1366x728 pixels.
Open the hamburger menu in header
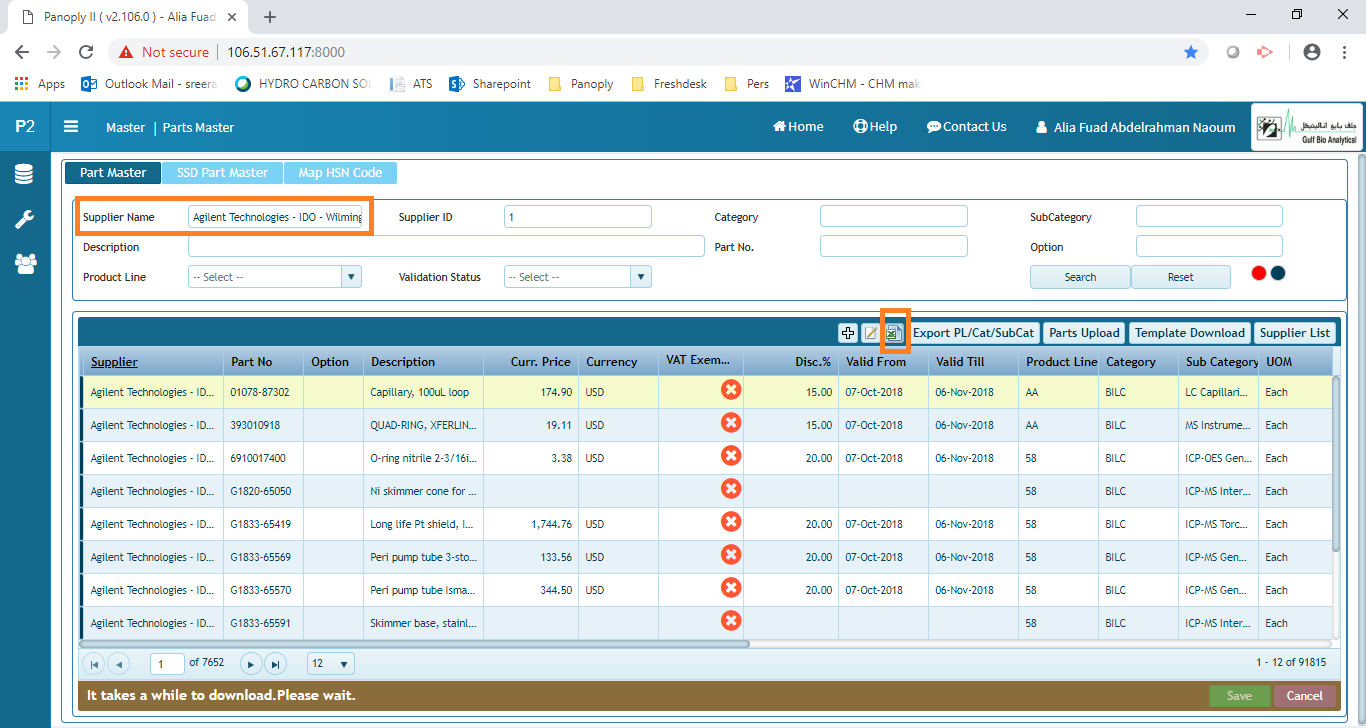[71, 126]
